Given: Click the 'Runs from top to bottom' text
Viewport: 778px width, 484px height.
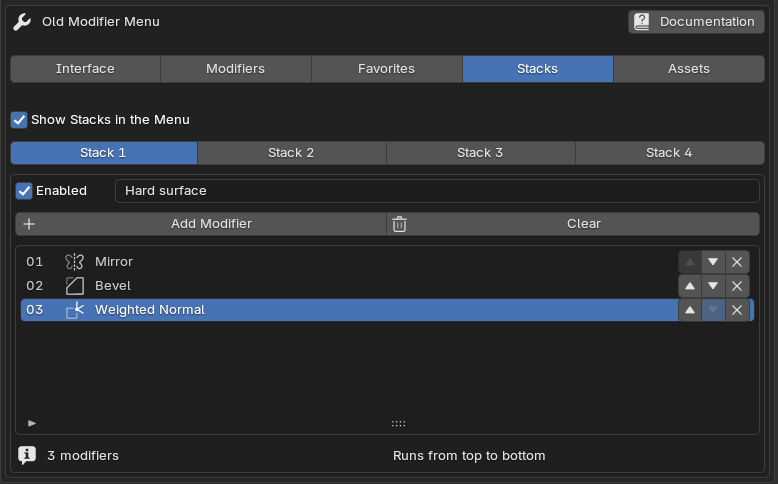Looking at the screenshot, I should pos(469,456).
